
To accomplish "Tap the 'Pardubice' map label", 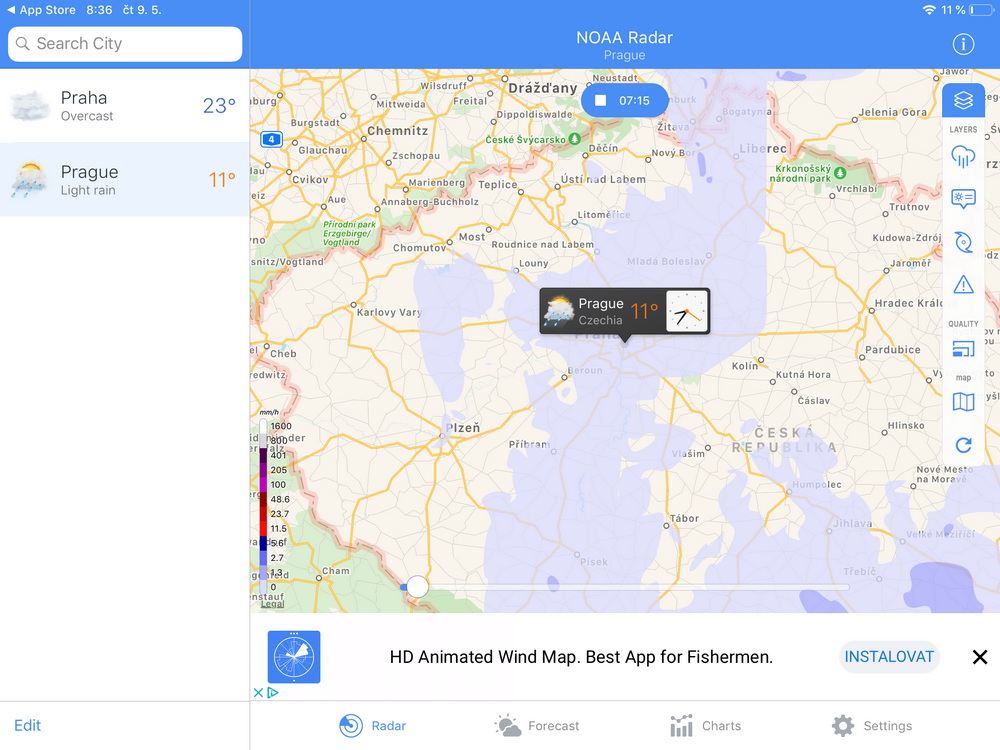I will (x=893, y=349).
